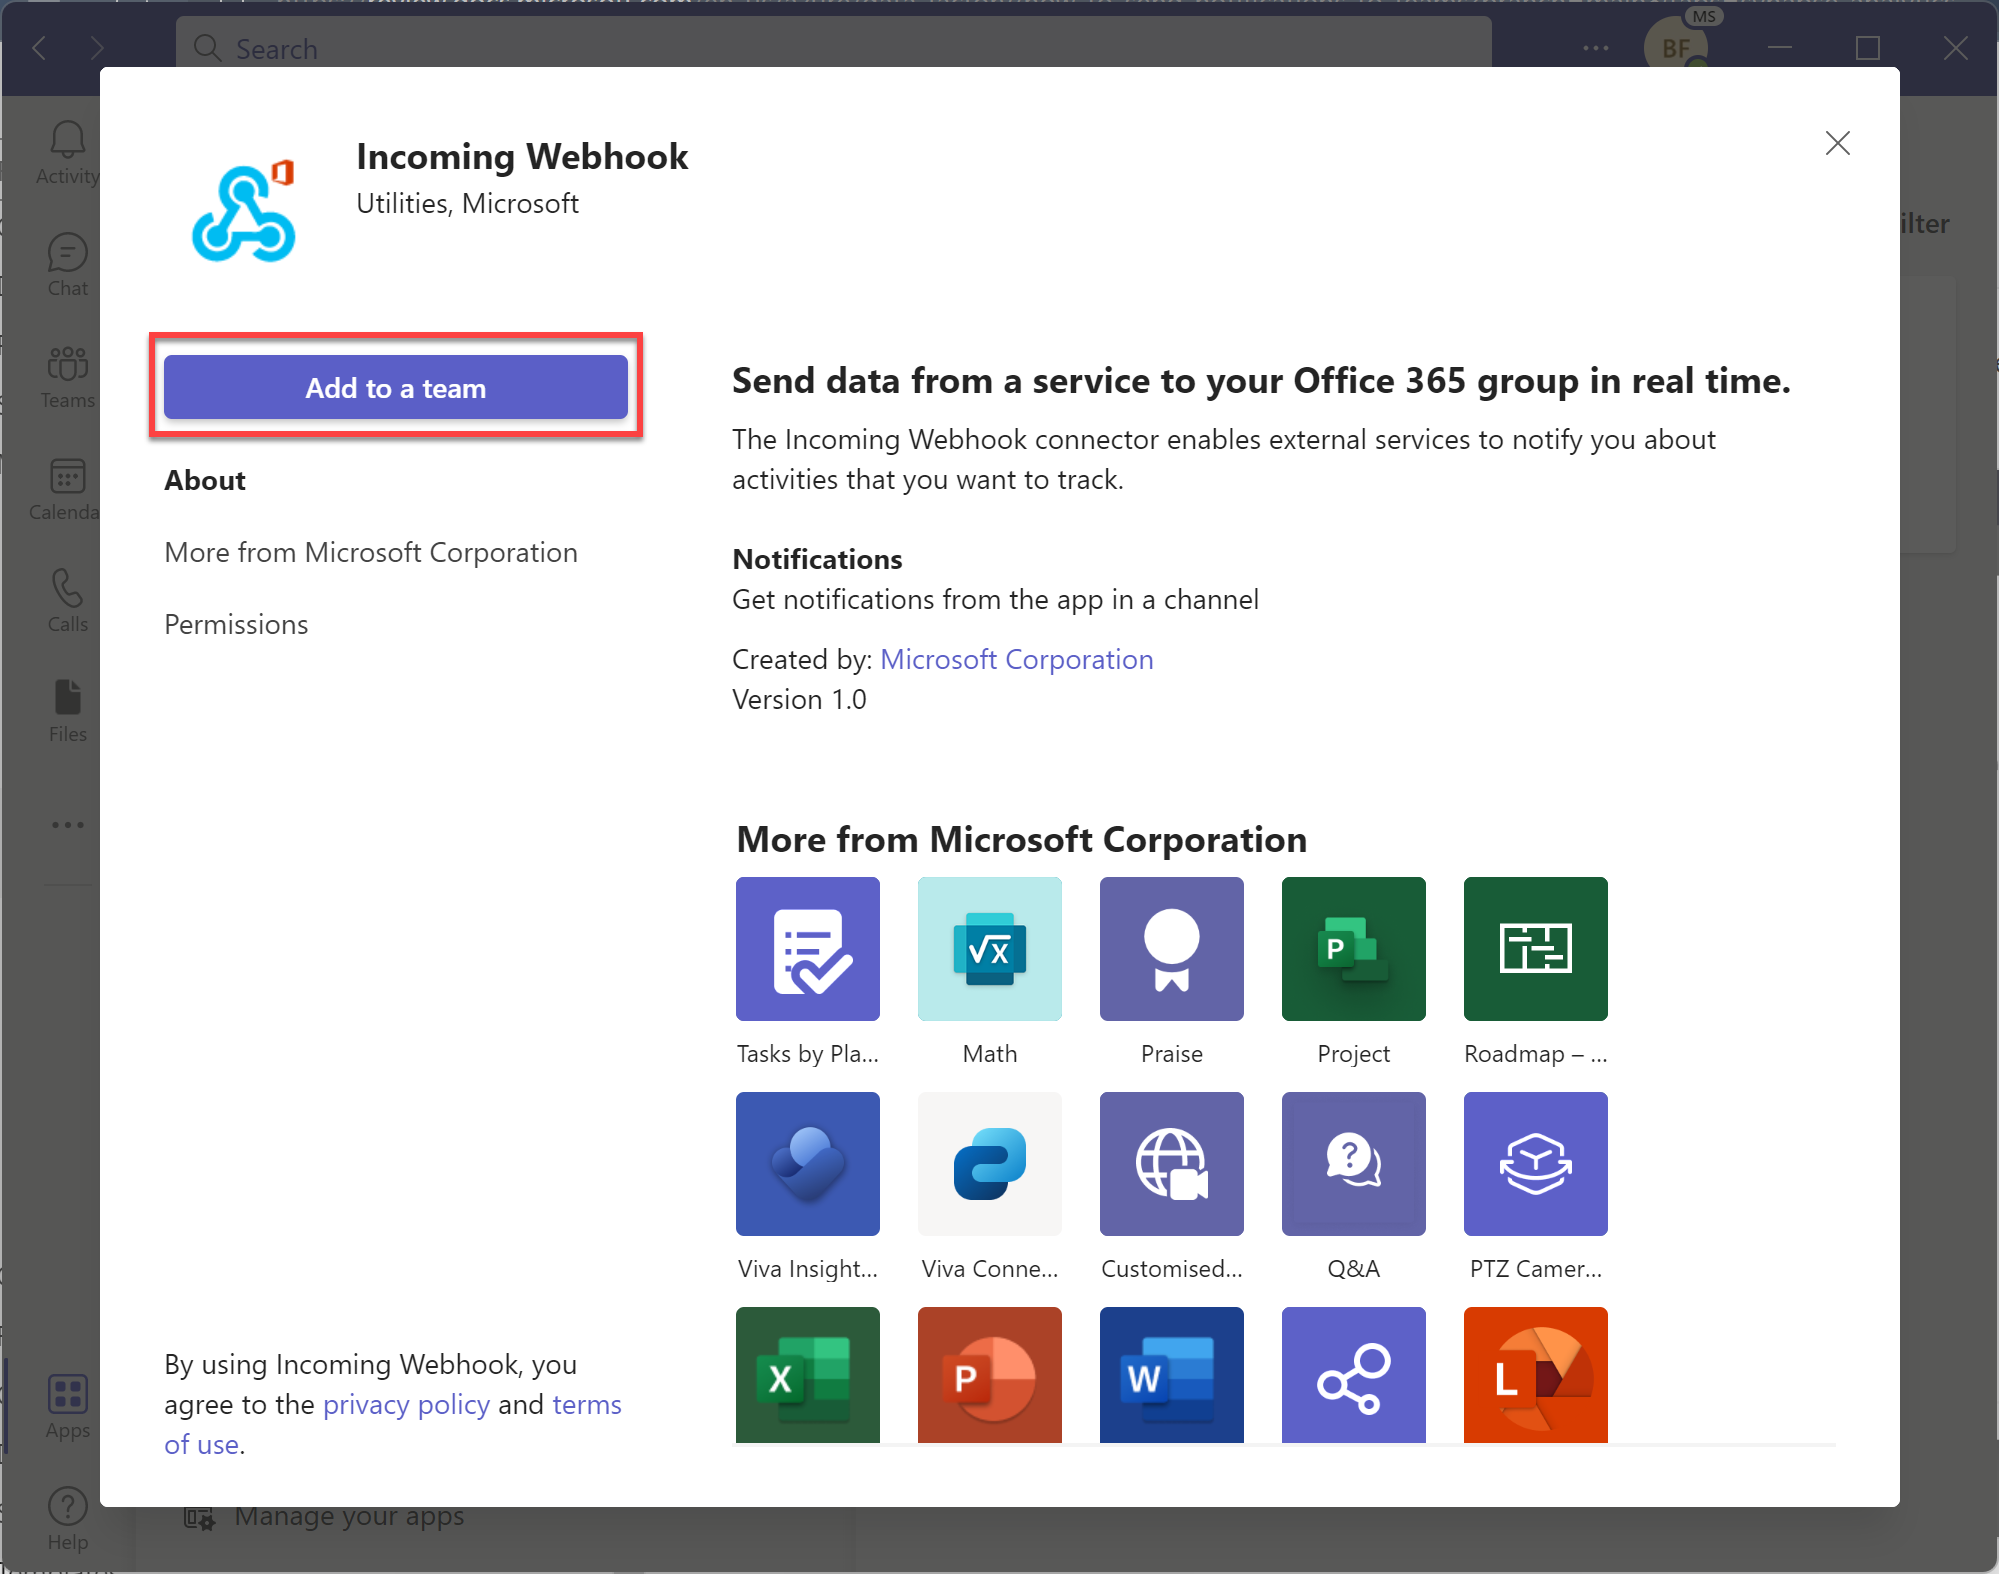Expand More from Microsoft Corporation section

click(x=370, y=552)
